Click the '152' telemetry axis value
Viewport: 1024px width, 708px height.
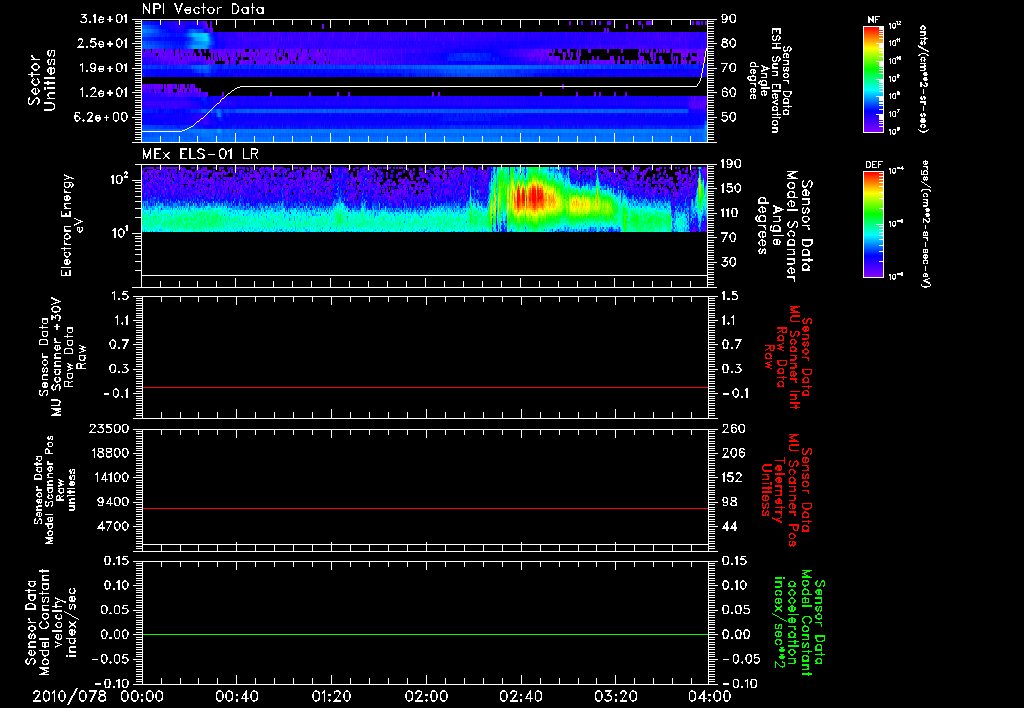pyautogui.click(x=732, y=477)
